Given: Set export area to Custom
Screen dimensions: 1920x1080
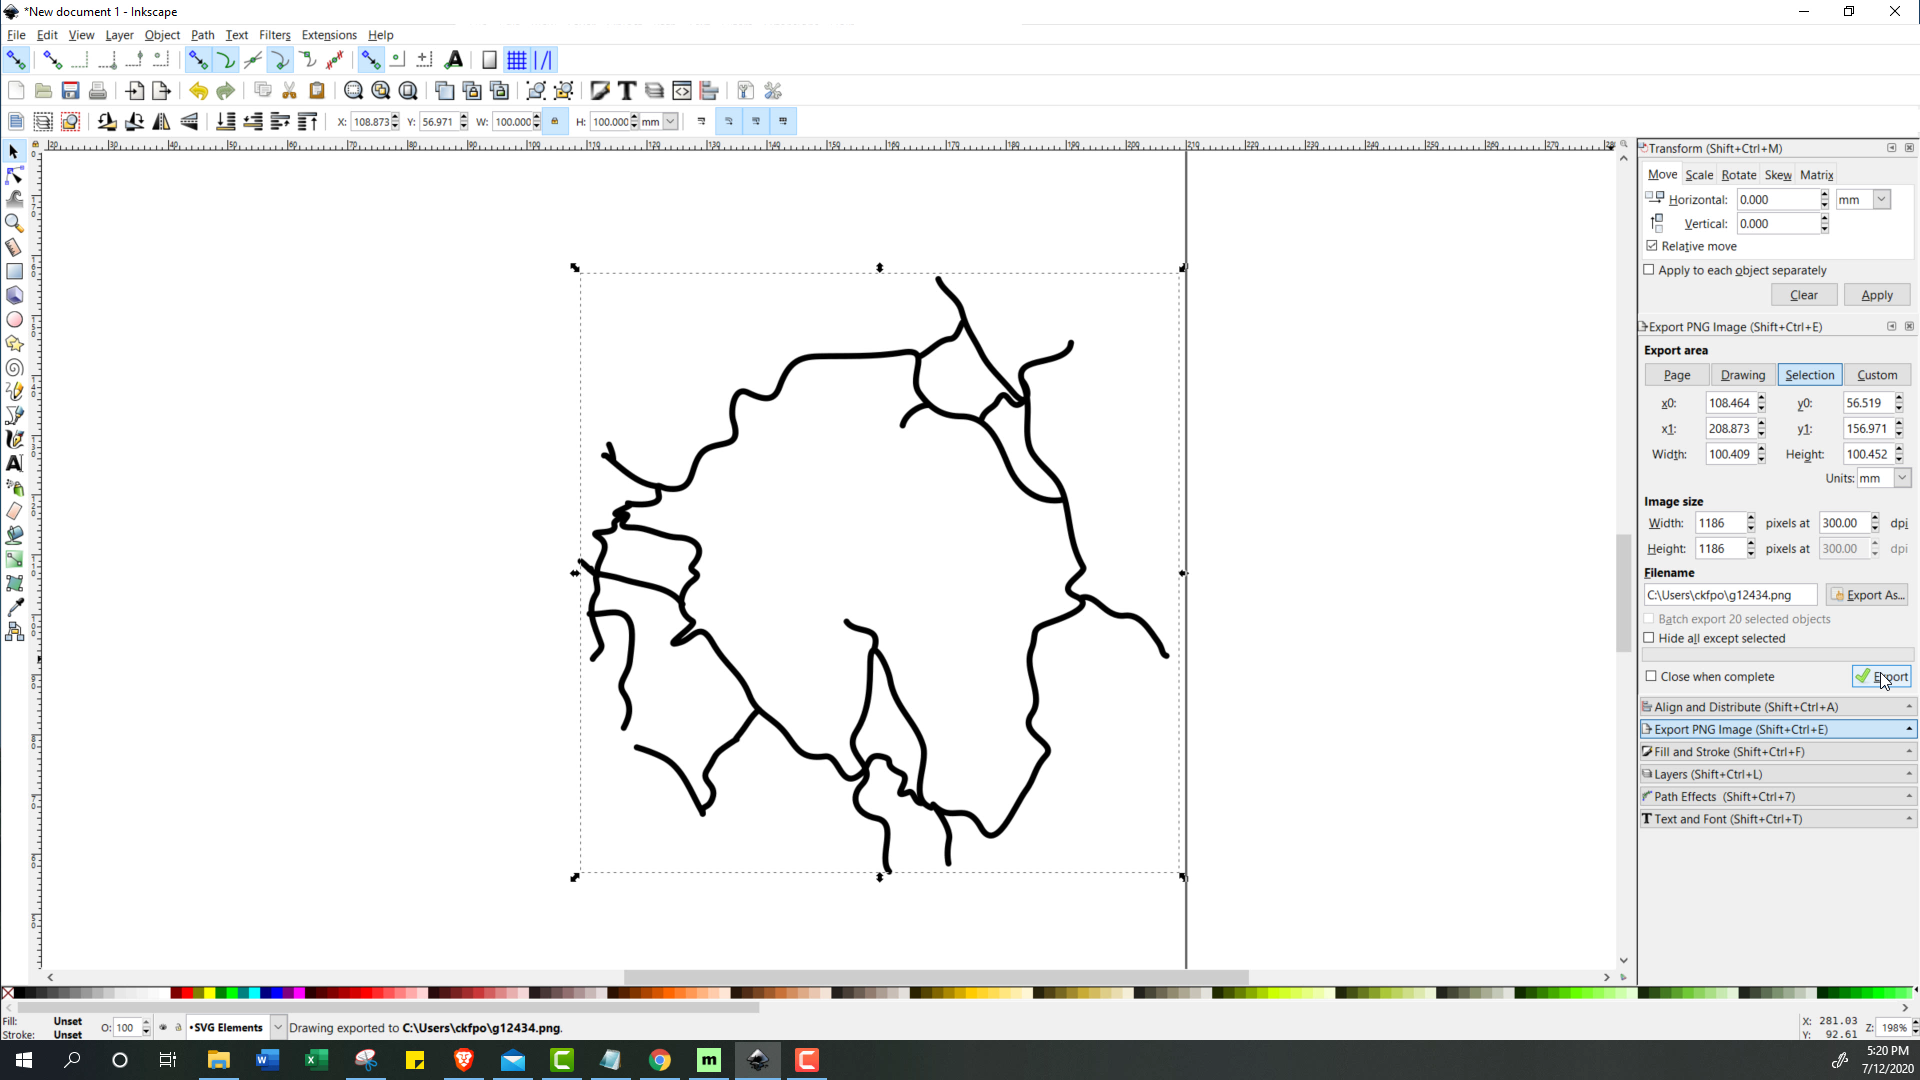Looking at the screenshot, I should [x=1877, y=375].
